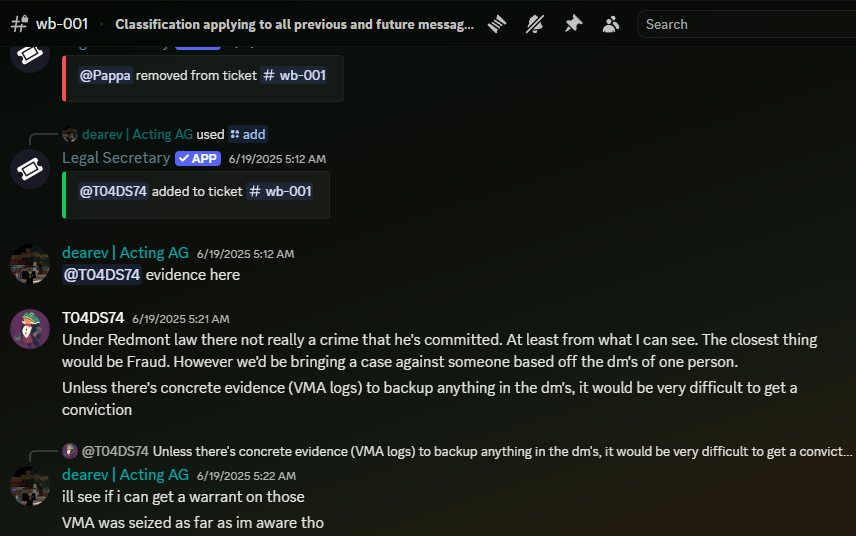Open #wb-001 link in added to ticket embed
Screen dimensions: 856x536
click(280, 191)
